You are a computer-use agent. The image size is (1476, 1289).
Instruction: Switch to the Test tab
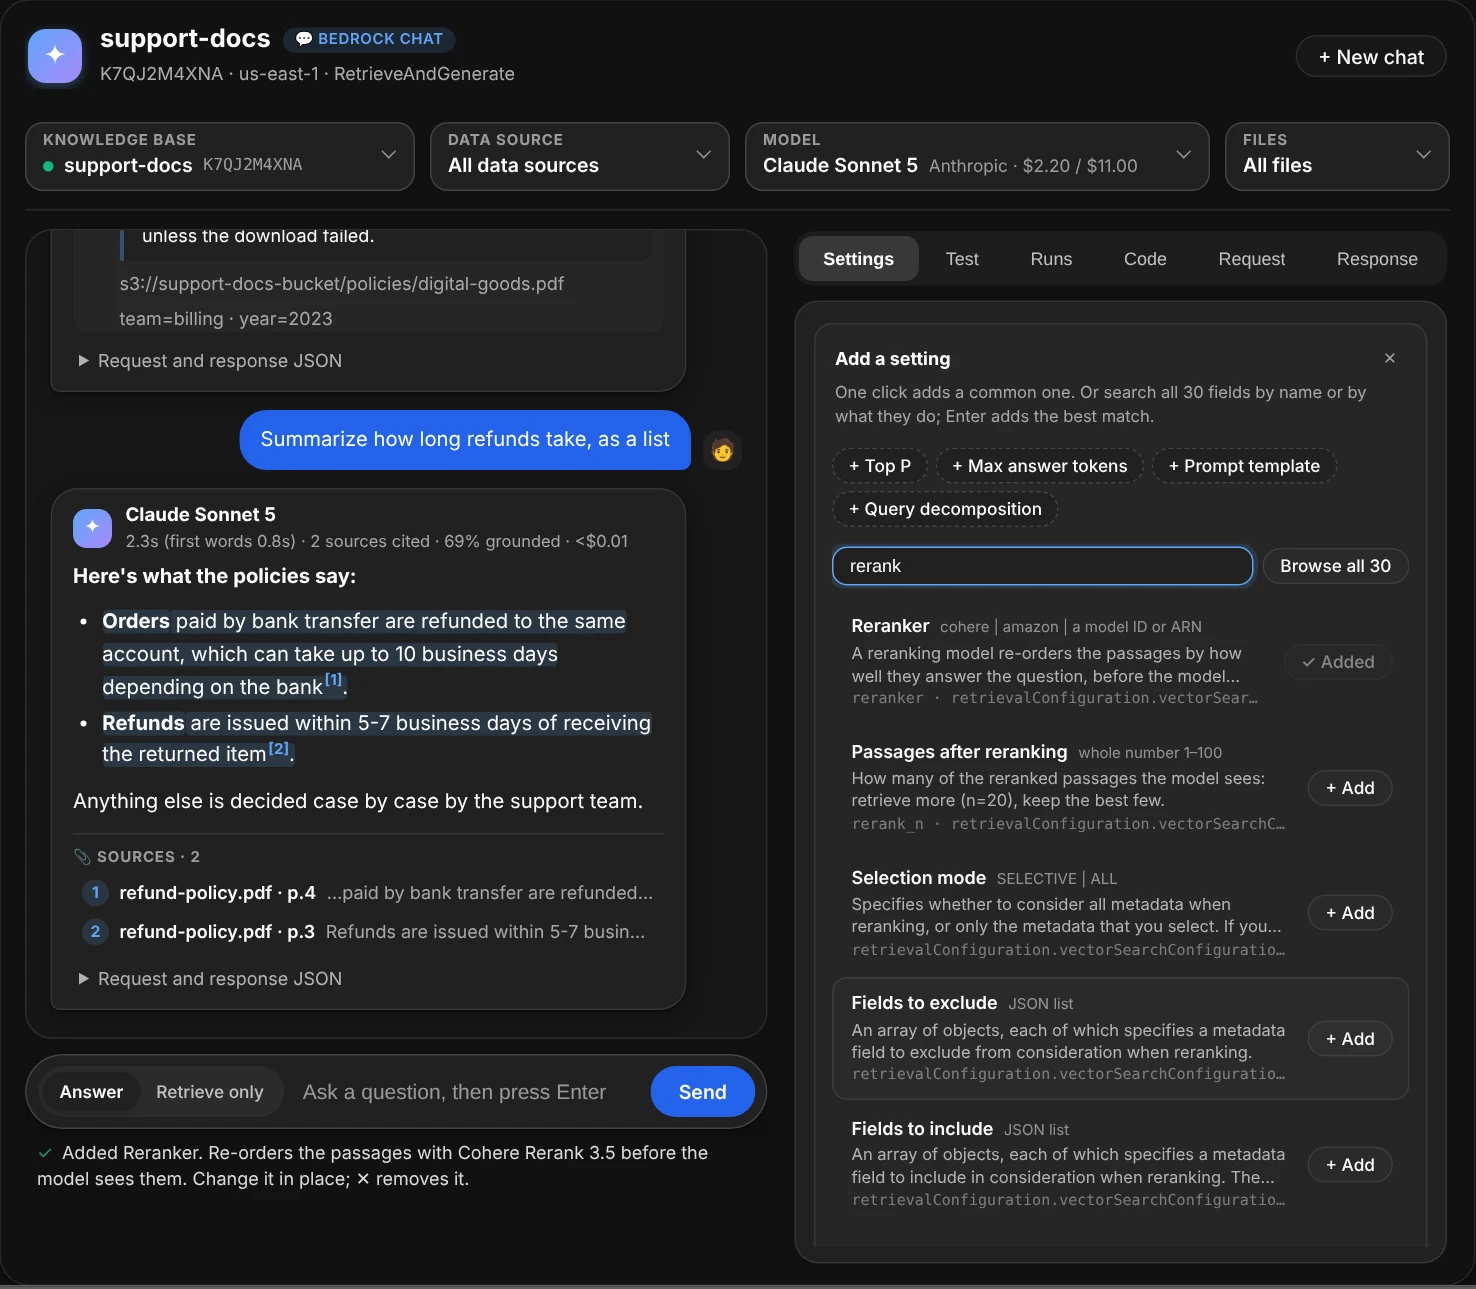(x=962, y=259)
